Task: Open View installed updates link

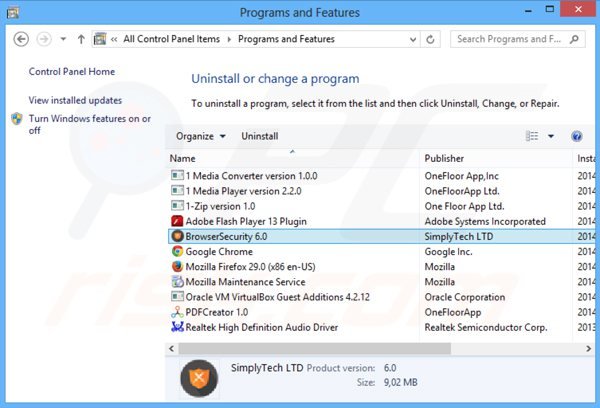Action: pos(75,100)
